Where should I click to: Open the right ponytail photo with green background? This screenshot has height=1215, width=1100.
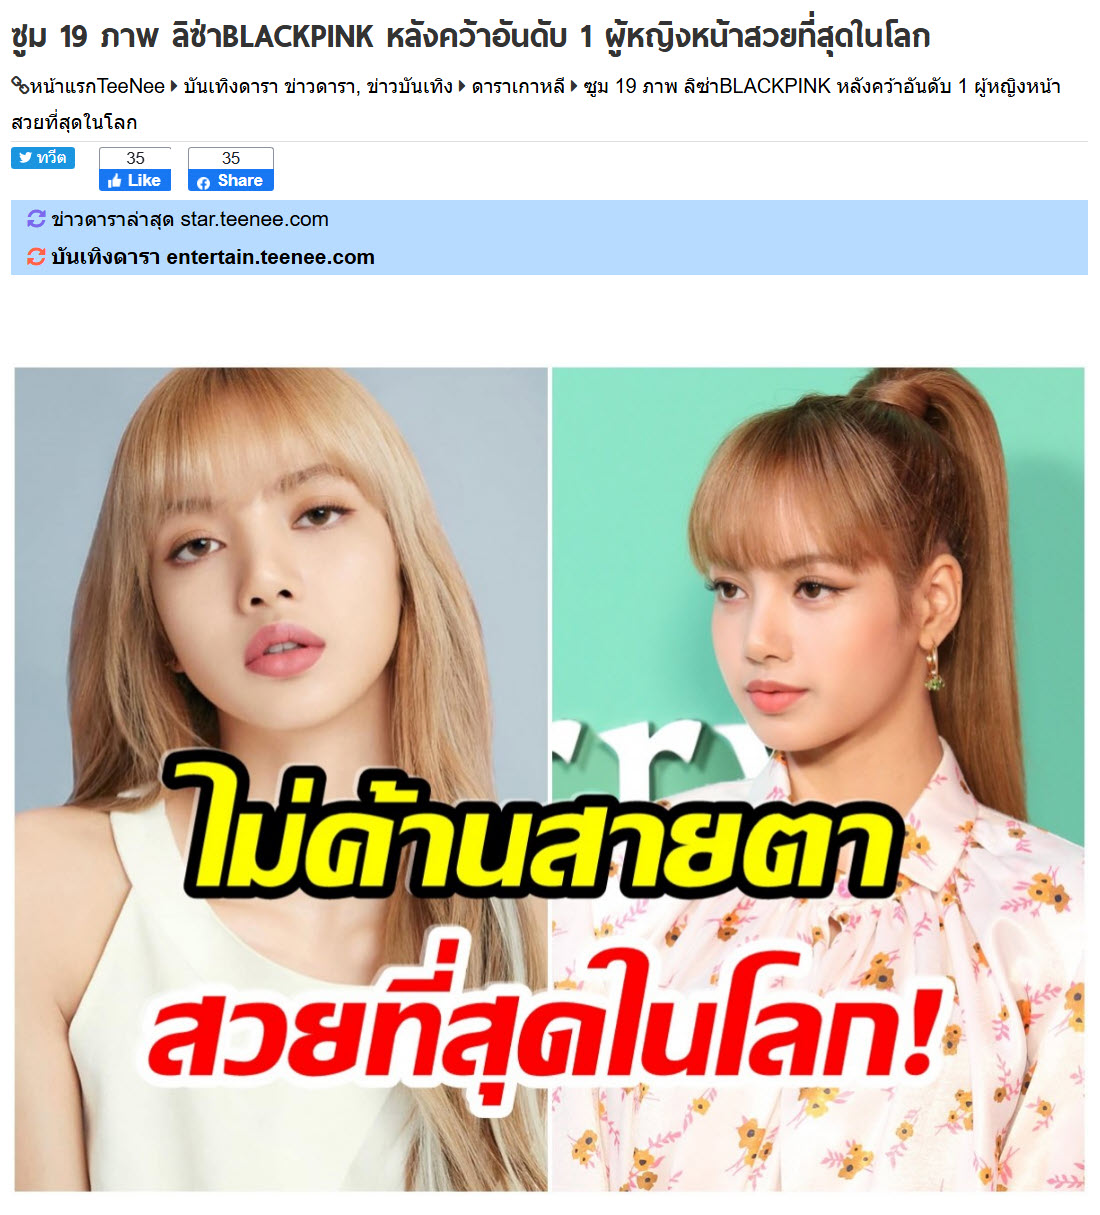pyautogui.click(x=818, y=779)
